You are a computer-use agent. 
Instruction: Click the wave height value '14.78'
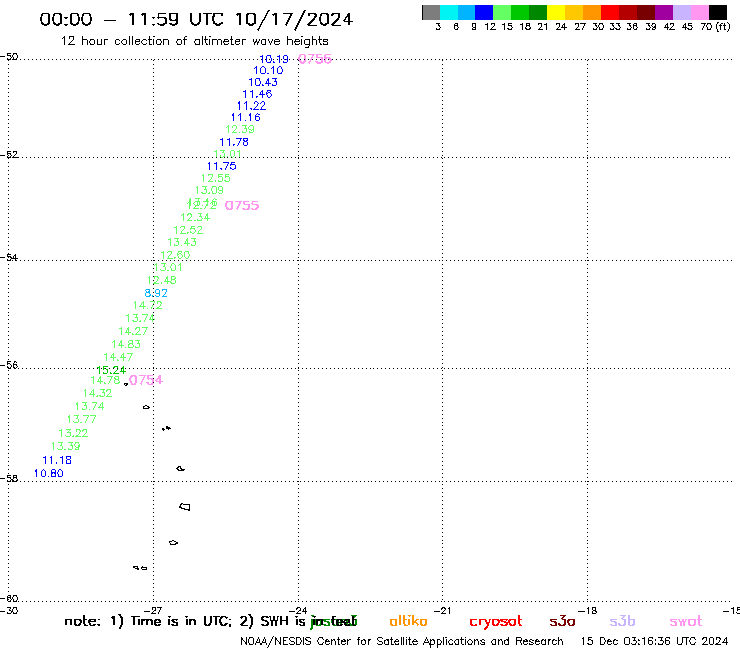click(105, 380)
